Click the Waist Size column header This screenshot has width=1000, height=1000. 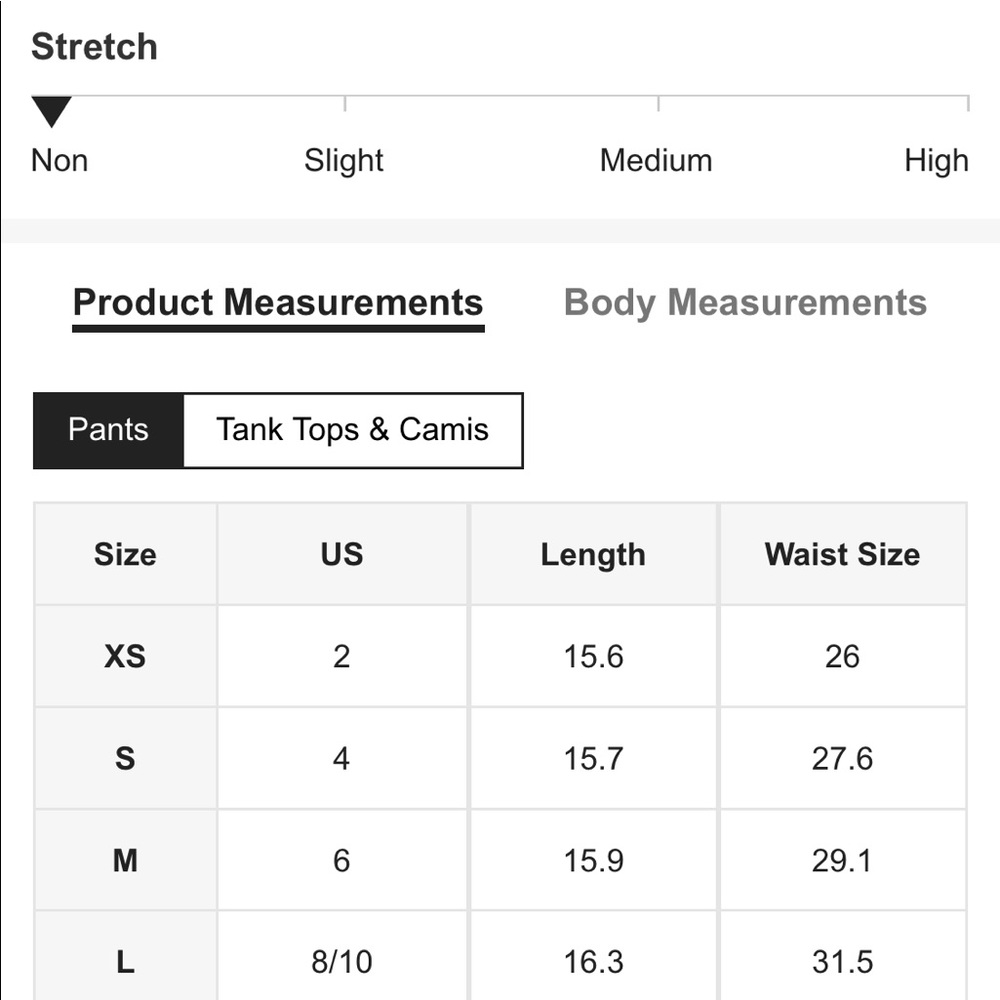pyautogui.click(x=842, y=554)
